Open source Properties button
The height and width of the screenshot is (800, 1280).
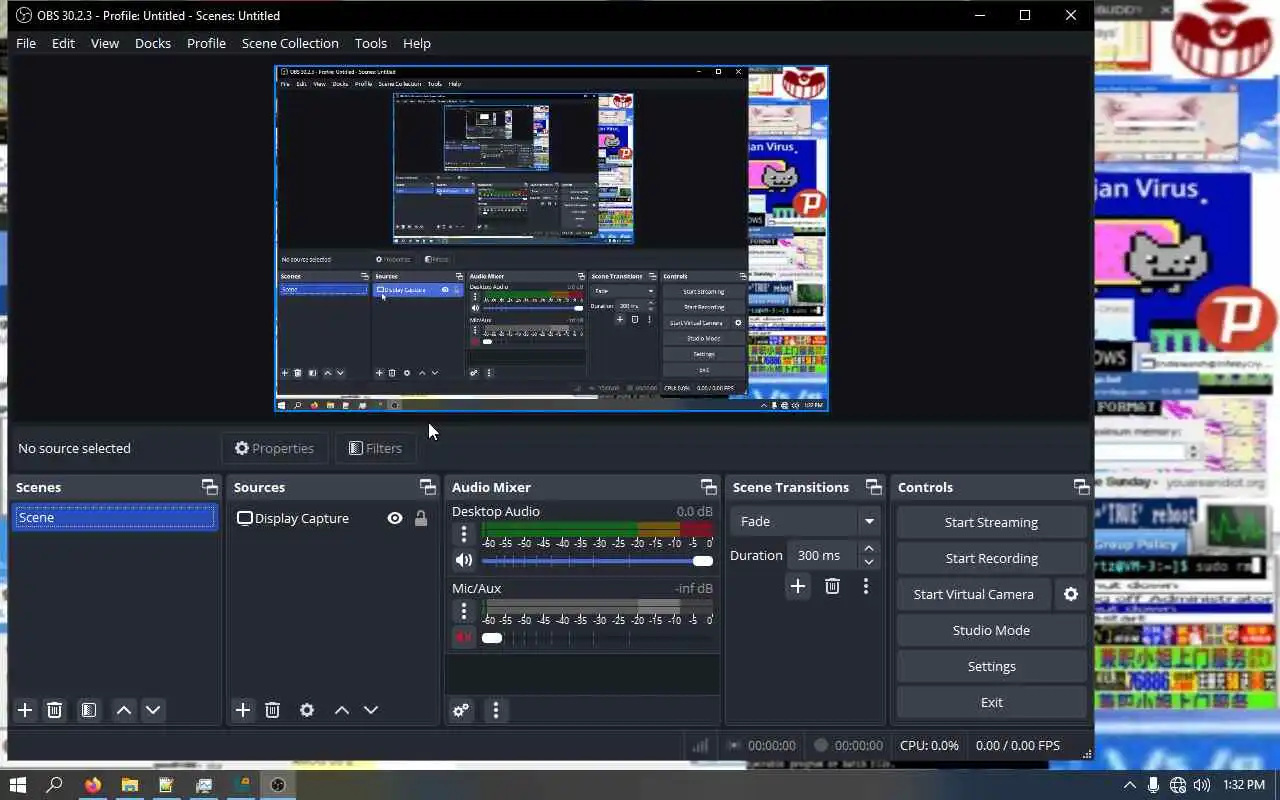click(274, 448)
